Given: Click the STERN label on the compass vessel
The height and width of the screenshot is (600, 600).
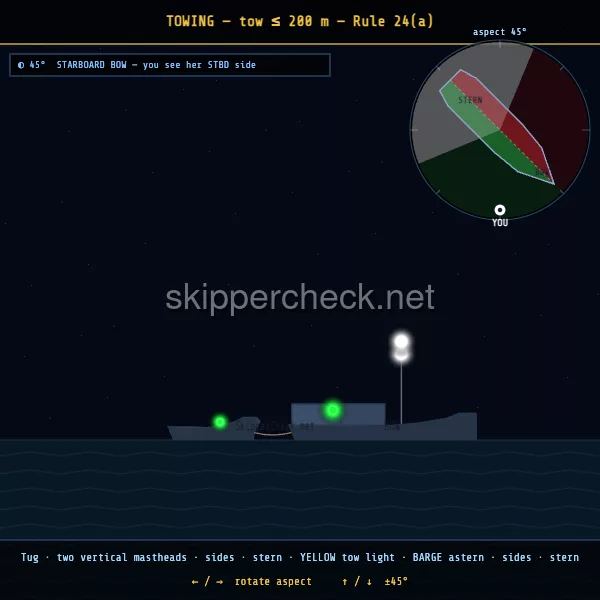Looking at the screenshot, I should 470,100.
